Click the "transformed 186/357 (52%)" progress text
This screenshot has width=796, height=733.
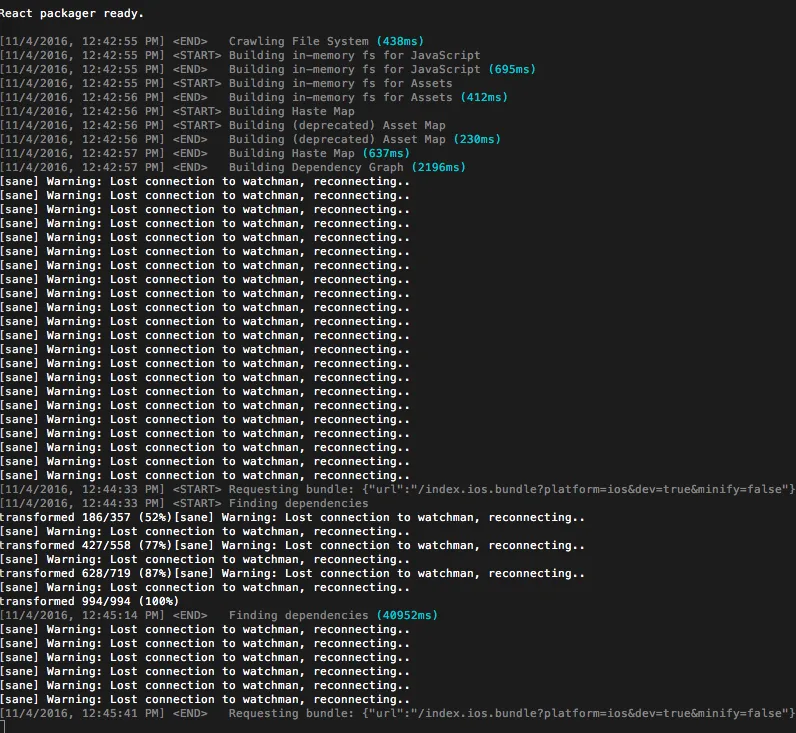coord(86,517)
